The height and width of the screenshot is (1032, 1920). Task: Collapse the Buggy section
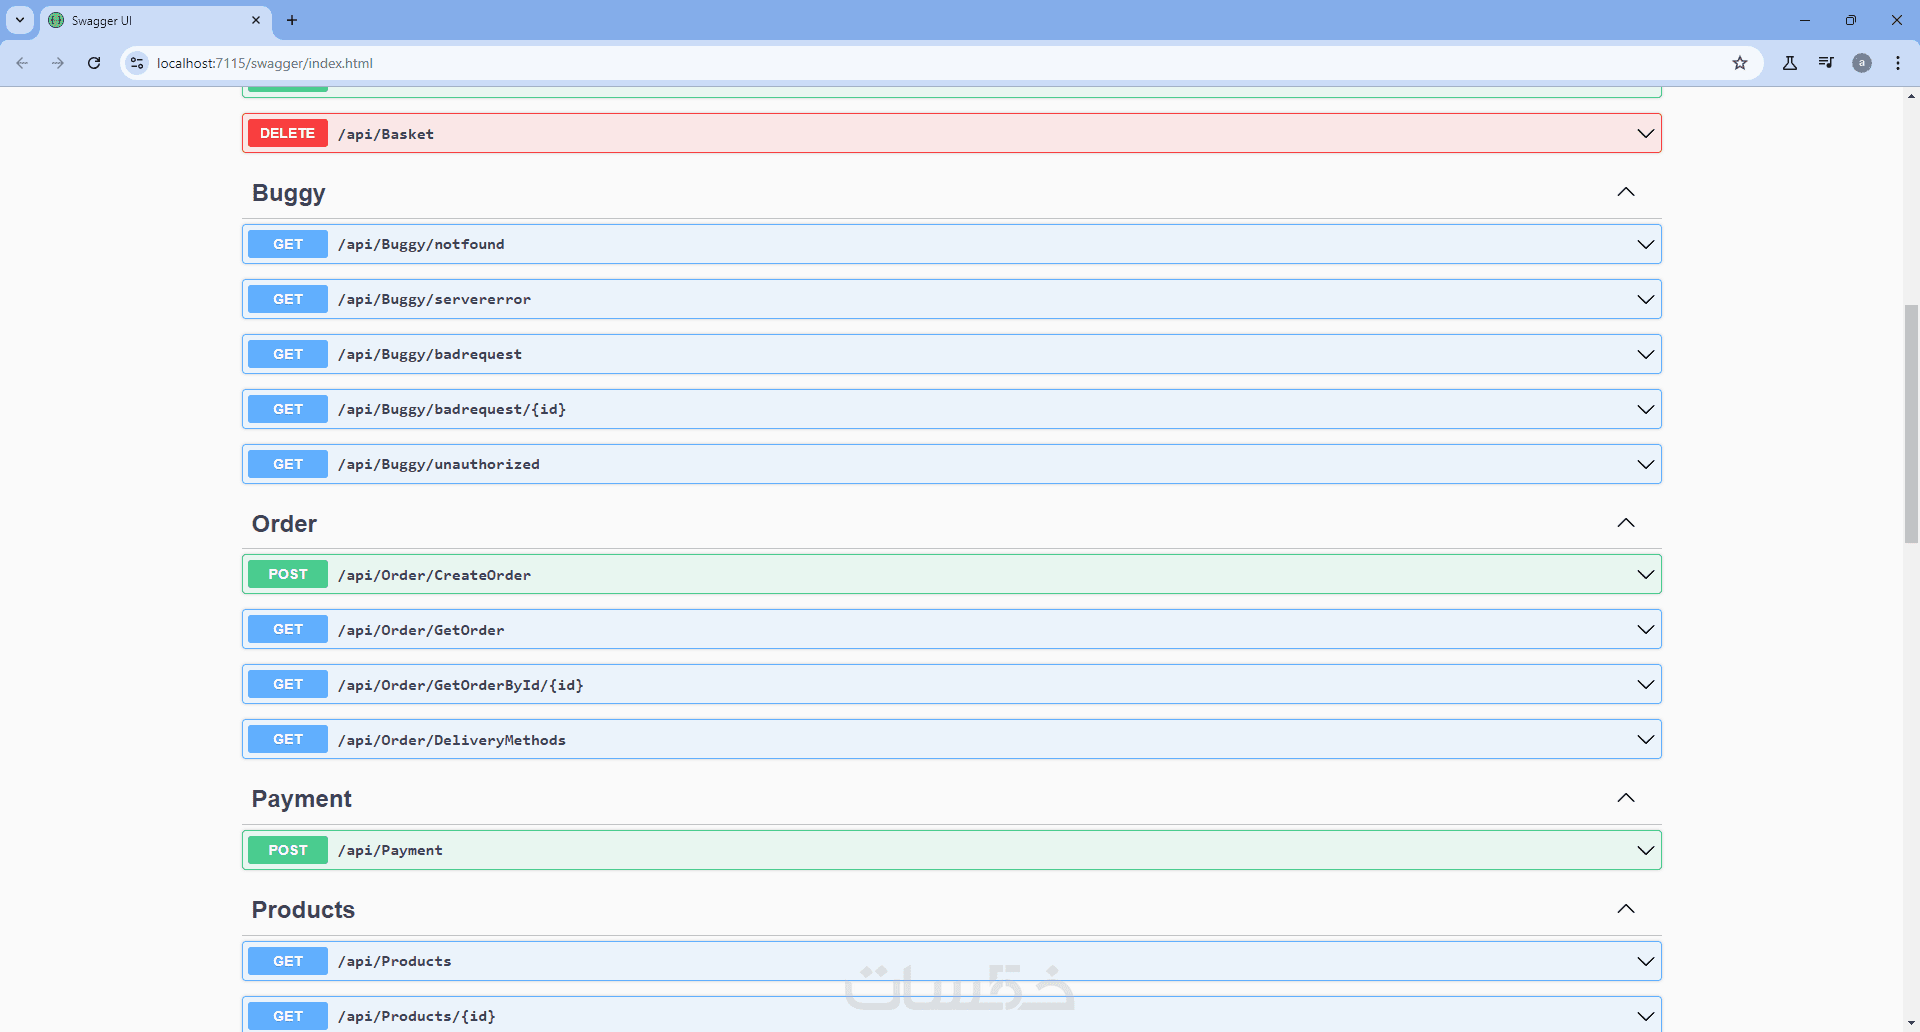[x=1626, y=192]
